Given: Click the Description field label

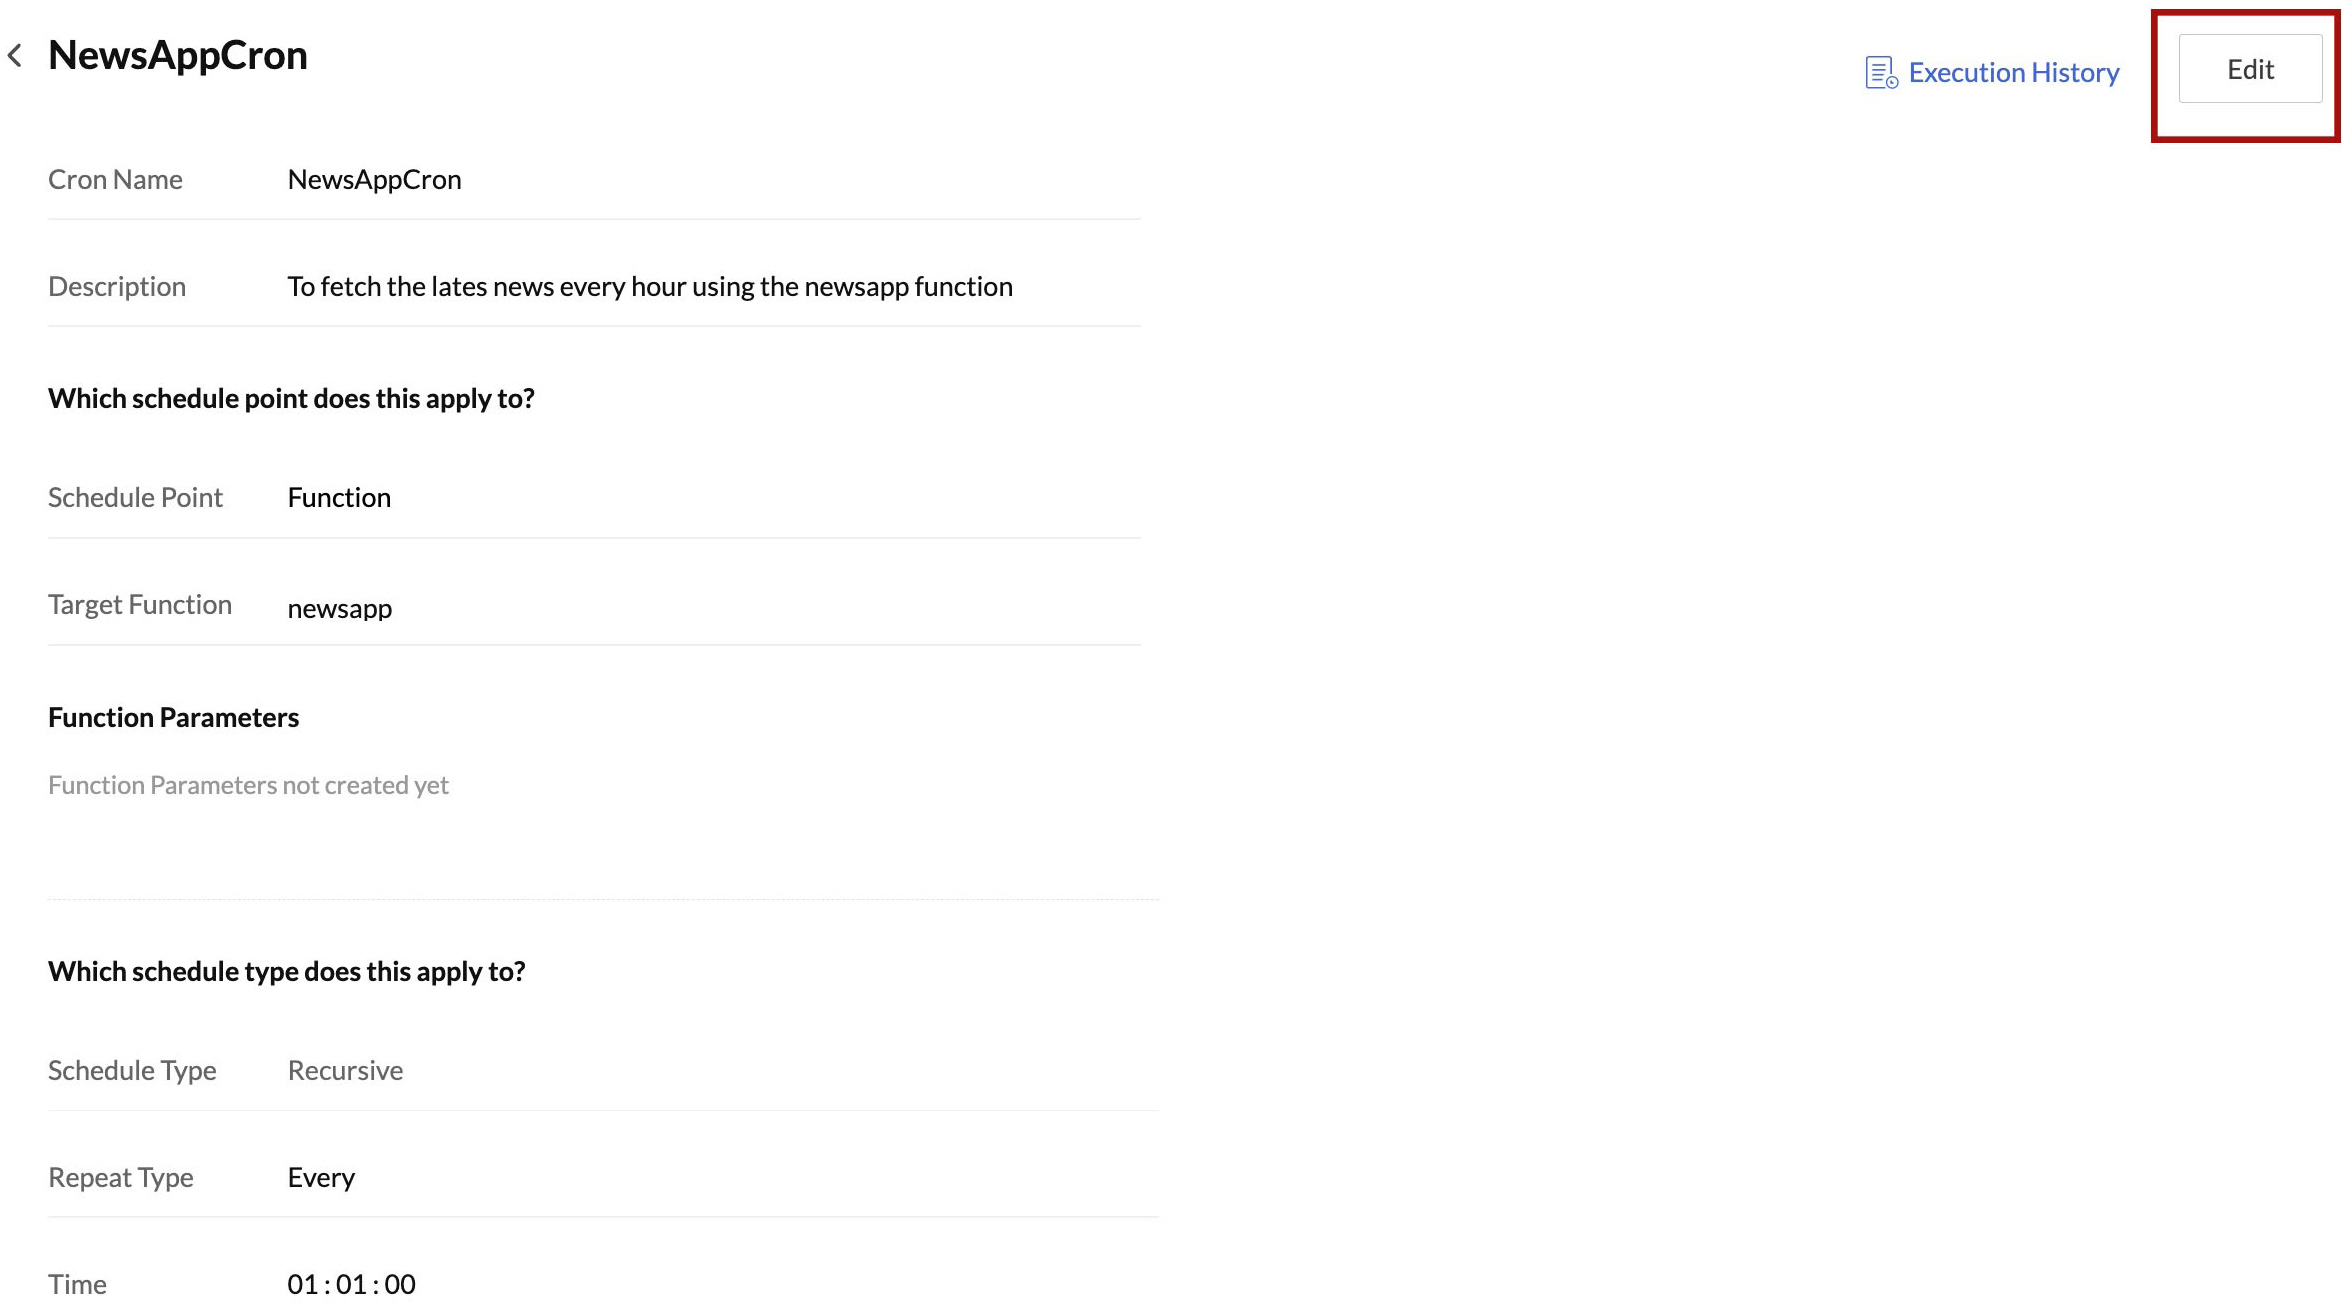Looking at the screenshot, I should click(117, 287).
